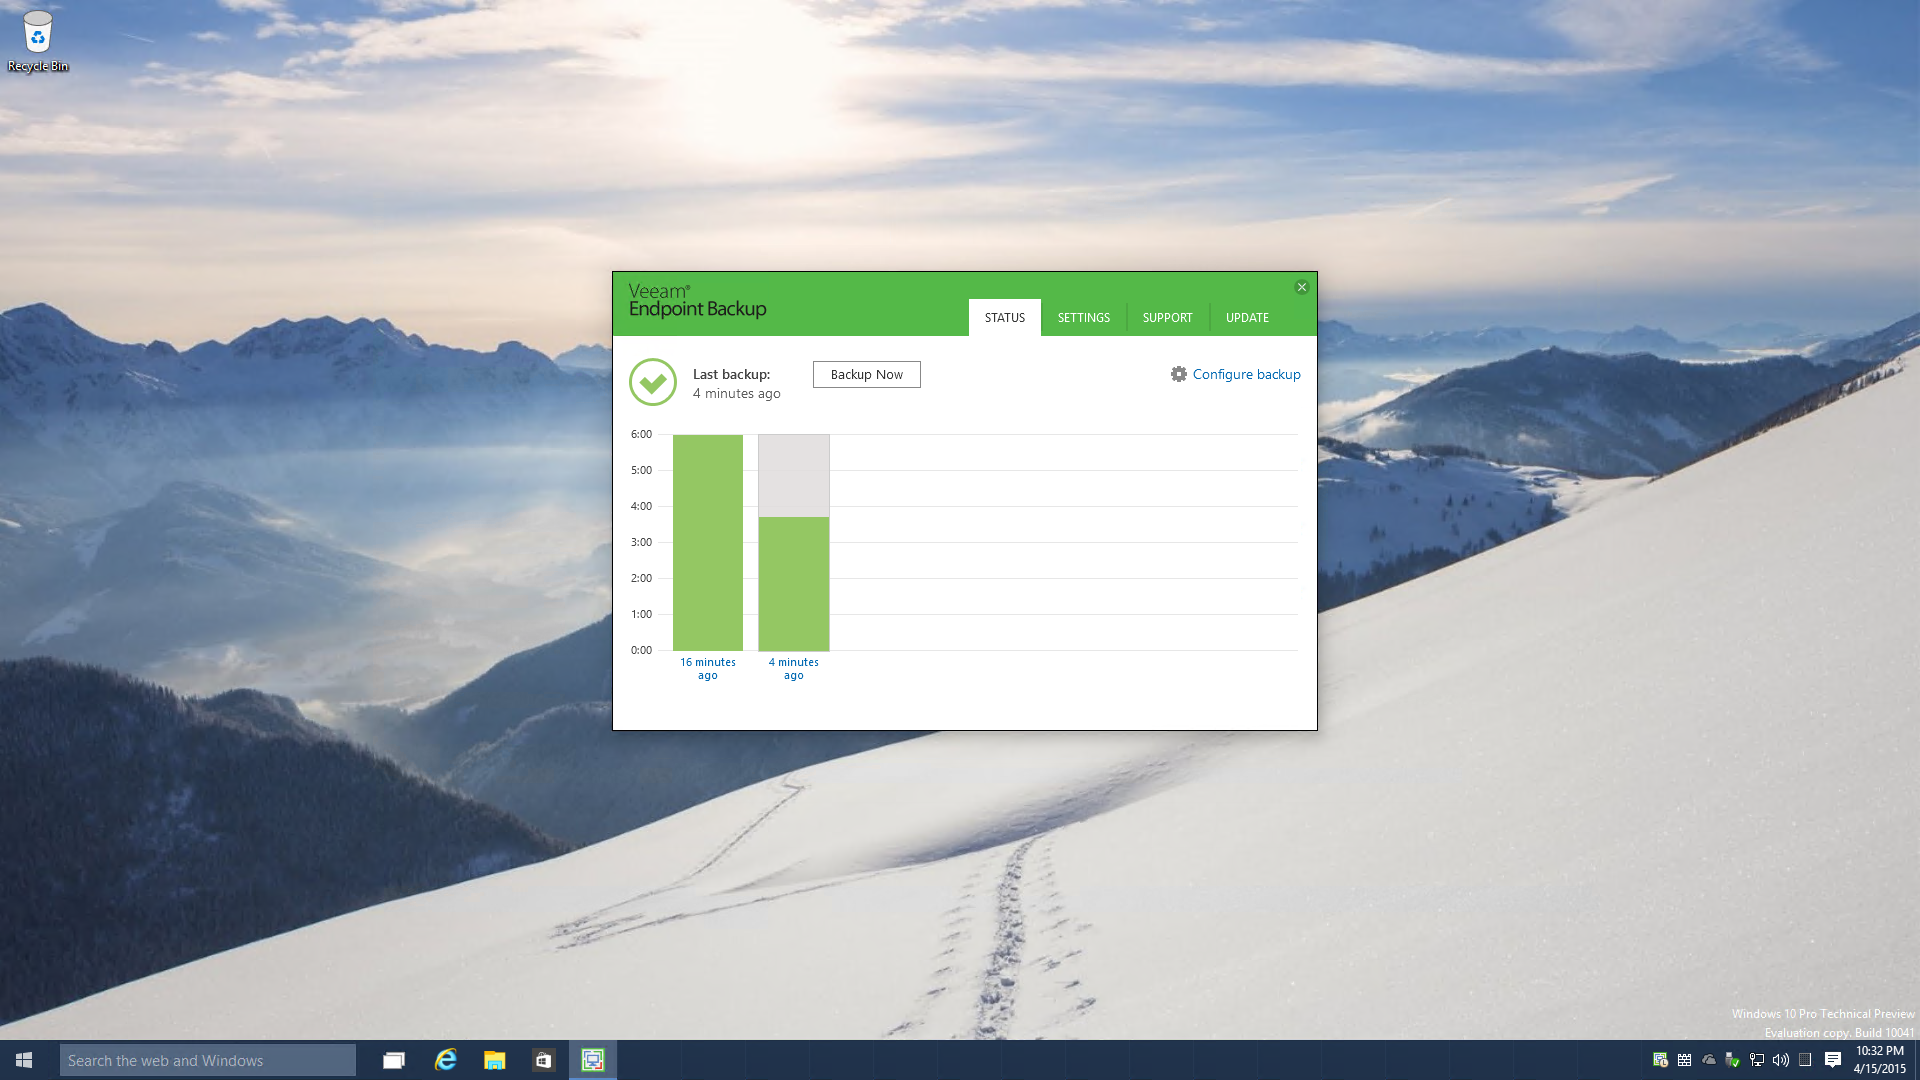
Task: Click the taskbar clock showing 10:32 PM
Action: pyautogui.click(x=1880, y=1060)
